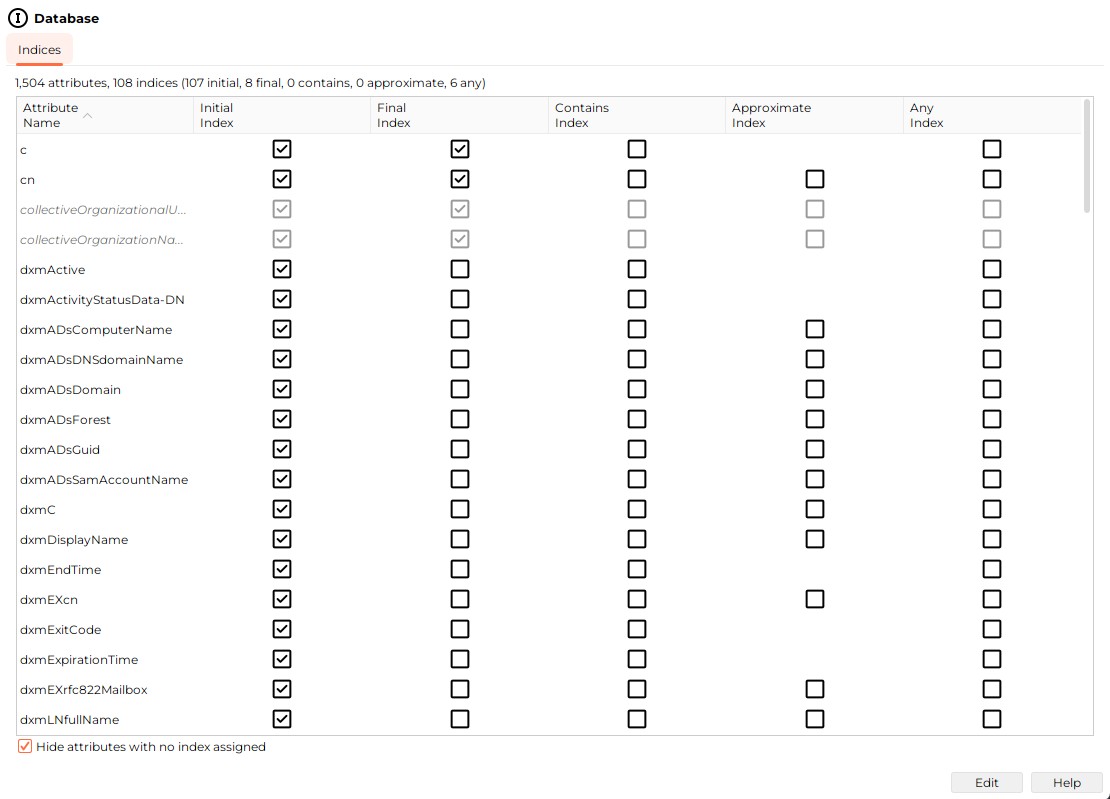Click the Initial Index column header
This screenshot has width=1110, height=799.
219,114
